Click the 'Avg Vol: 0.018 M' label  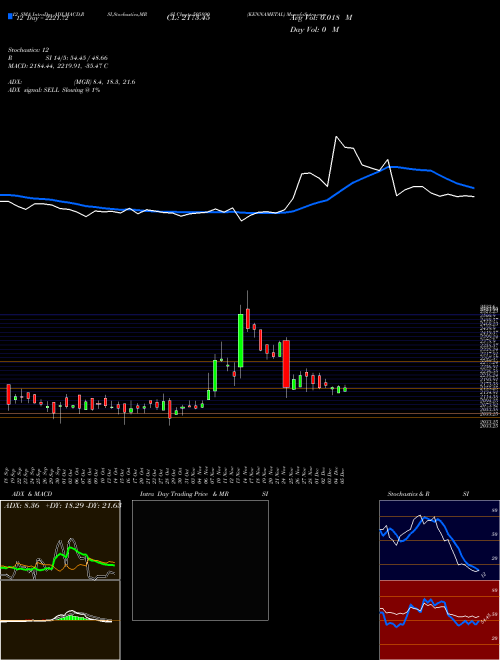coord(321,18)
